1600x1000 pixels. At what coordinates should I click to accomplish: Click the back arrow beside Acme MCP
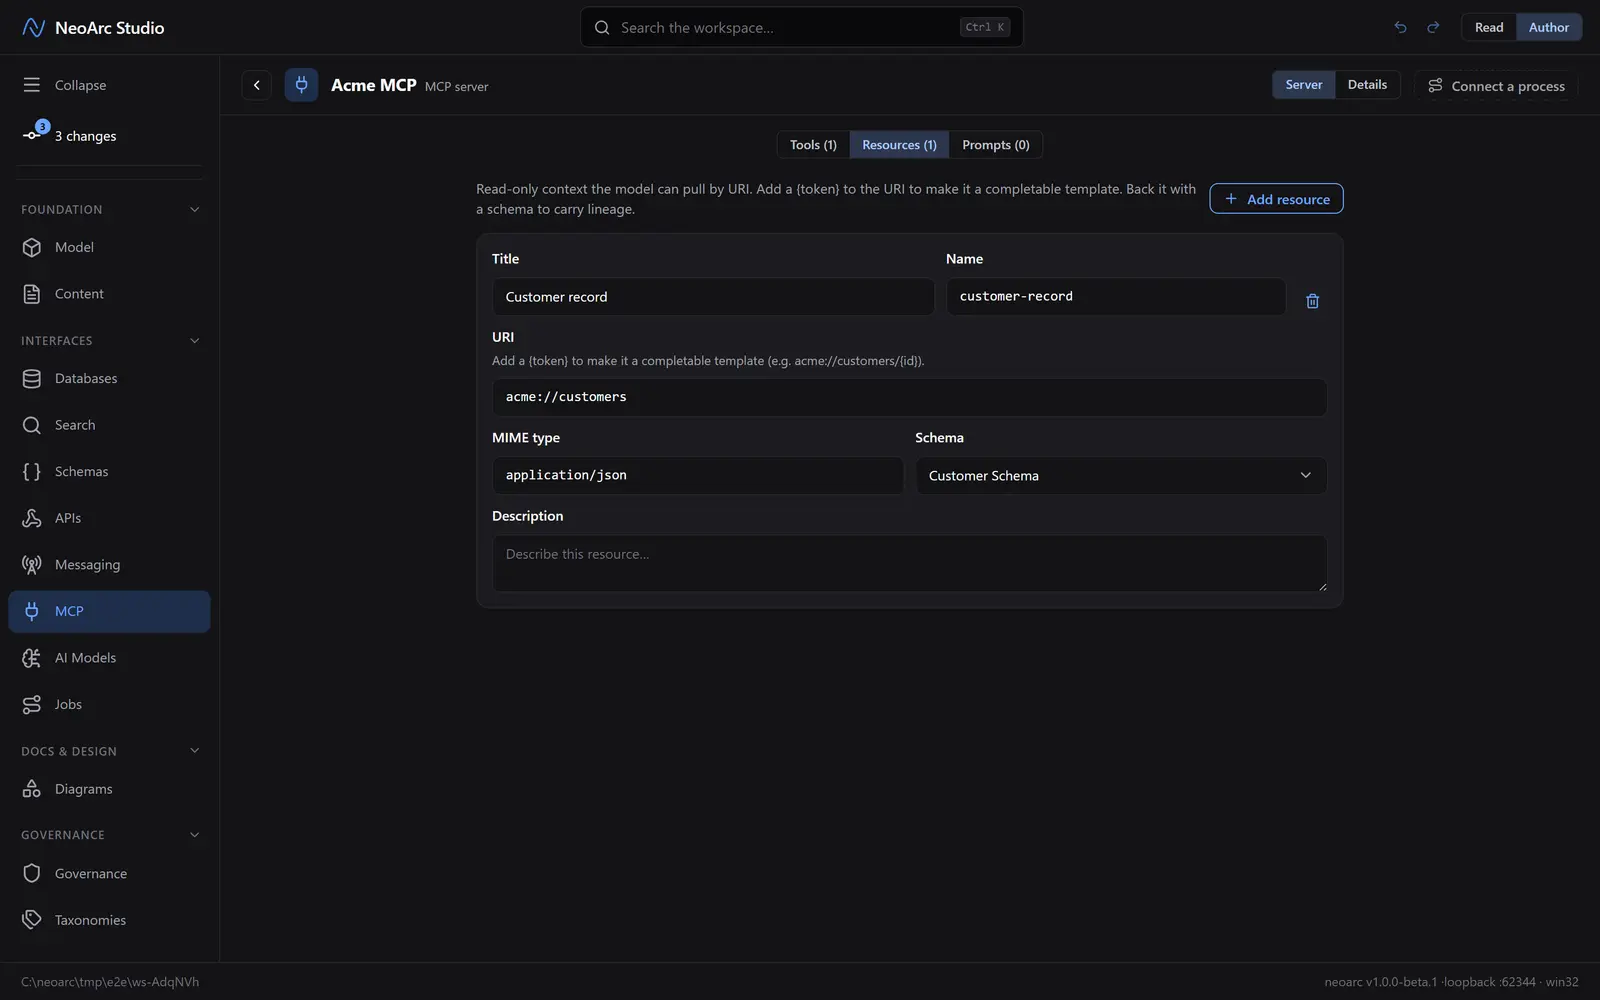point(257,85)
